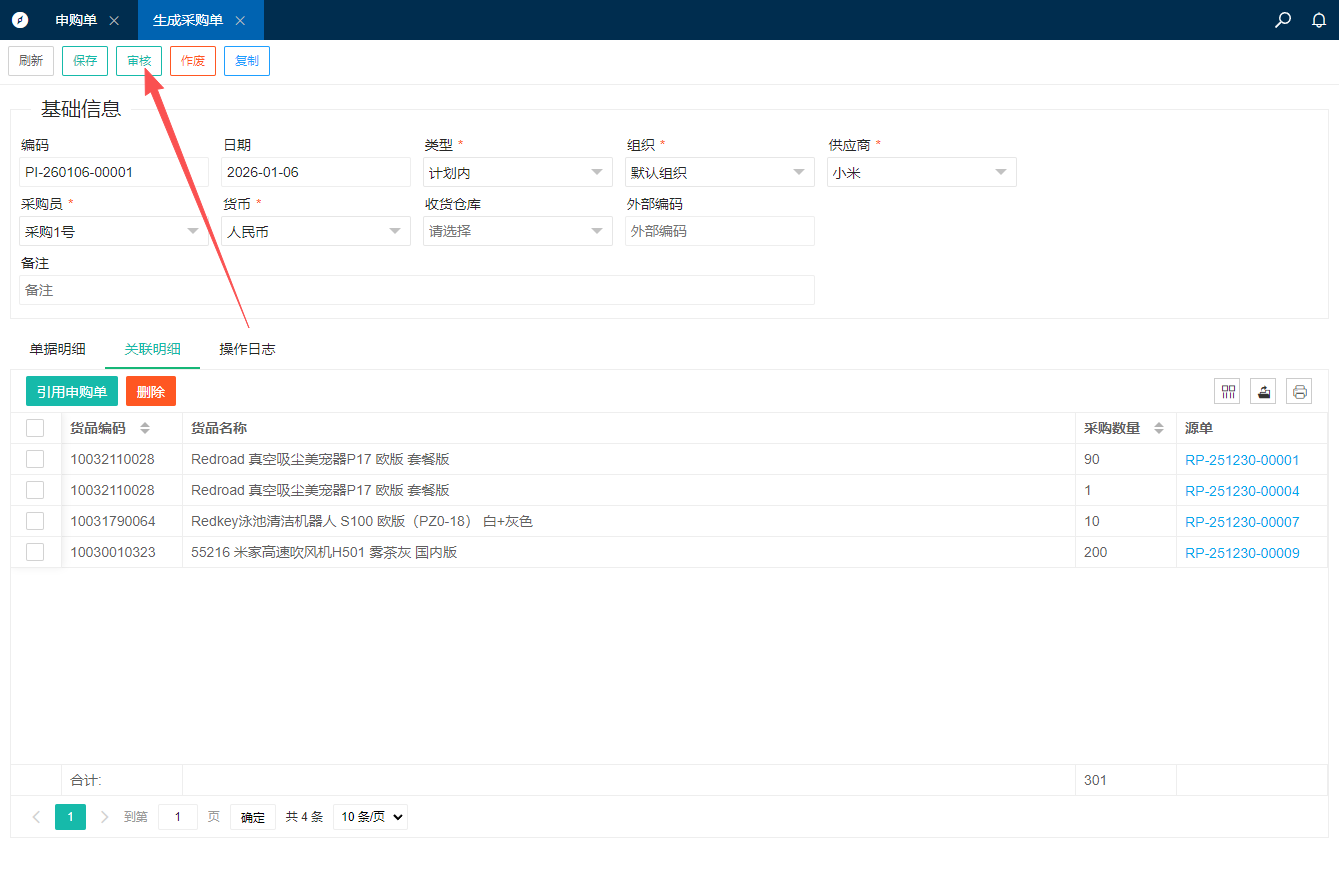1339x875 pixels.
Task: Click the column filter icon above table
Action: pyautogui.click(x=1227, y=392)
